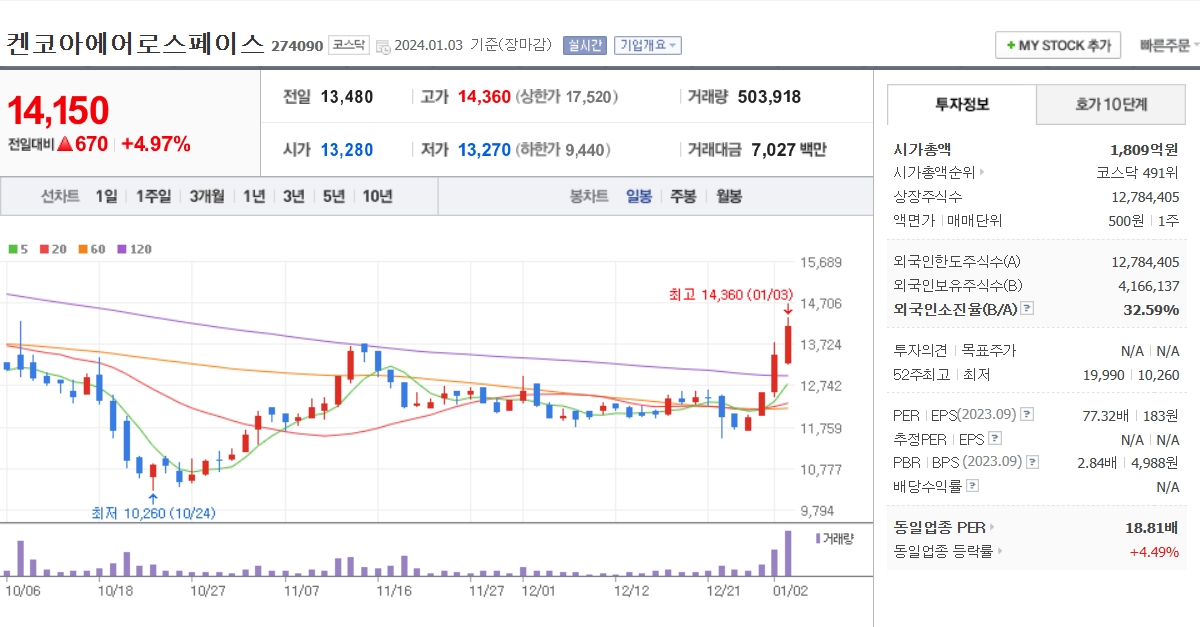Select the 월봉 candlestick chart

tap(728, 196)
